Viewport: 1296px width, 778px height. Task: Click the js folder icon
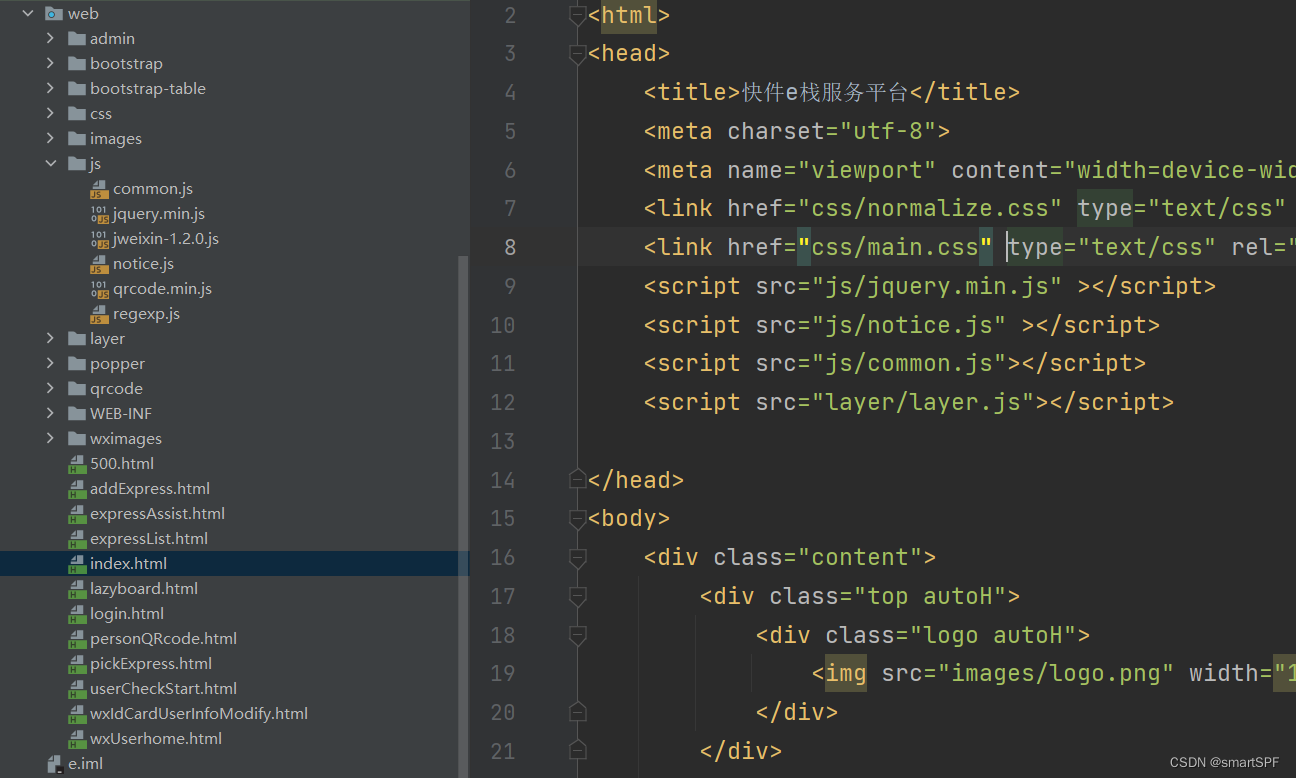click(x=77, y=164)
